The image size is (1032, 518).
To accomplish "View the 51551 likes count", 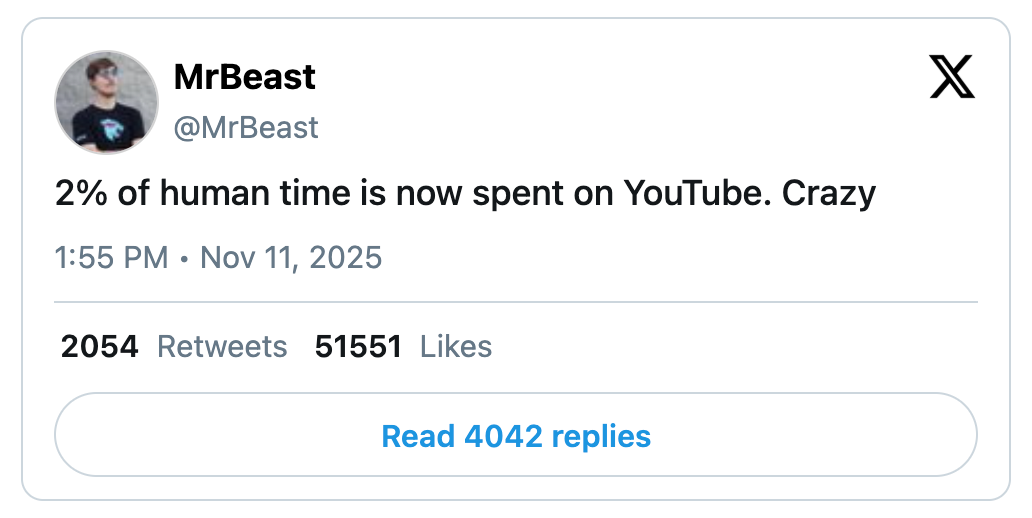I will [358, 346].
